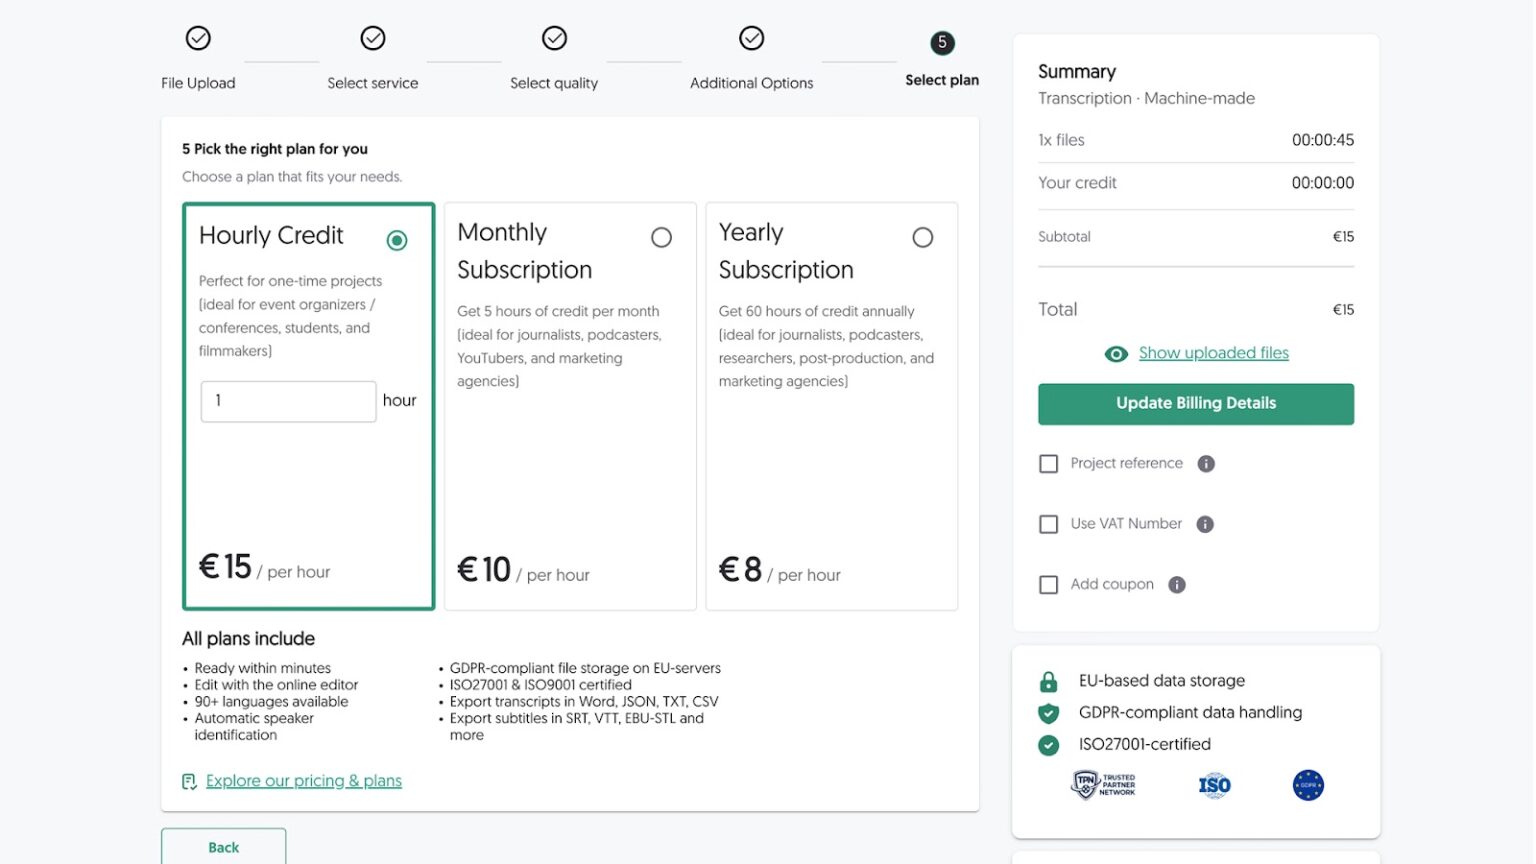
Task: Click the Update Billing Details button
Action: tap(1195, 403)
